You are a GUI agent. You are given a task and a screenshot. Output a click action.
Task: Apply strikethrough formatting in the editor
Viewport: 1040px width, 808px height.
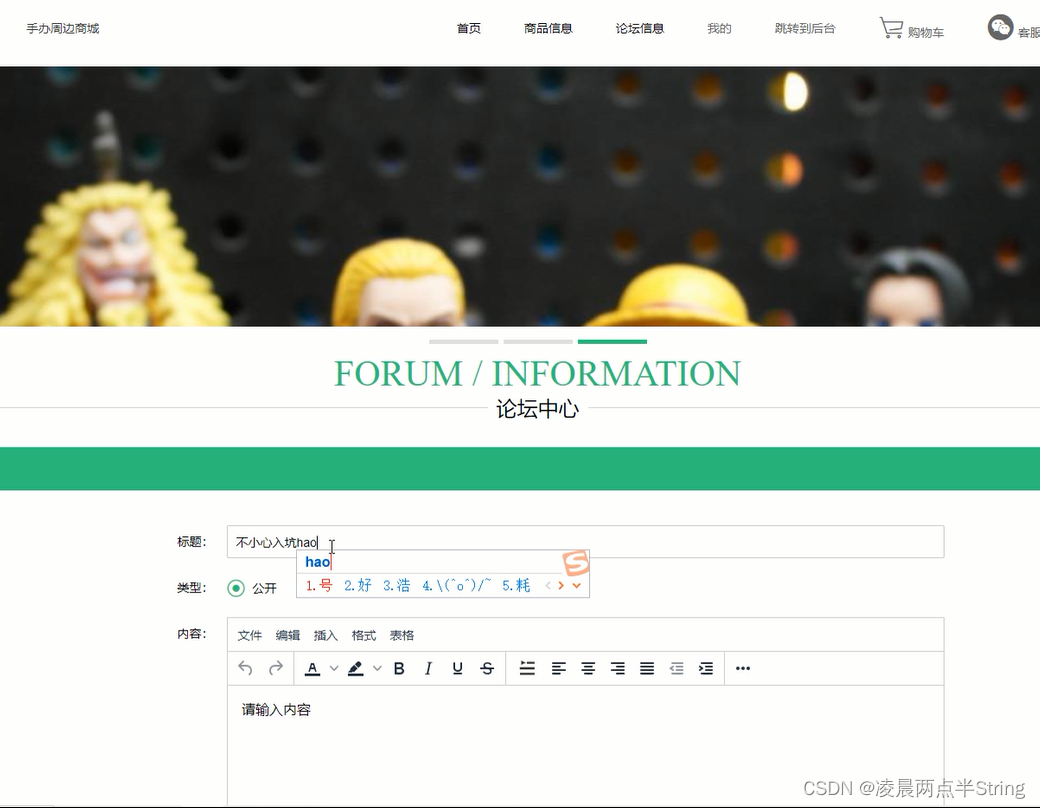[486, 668]
